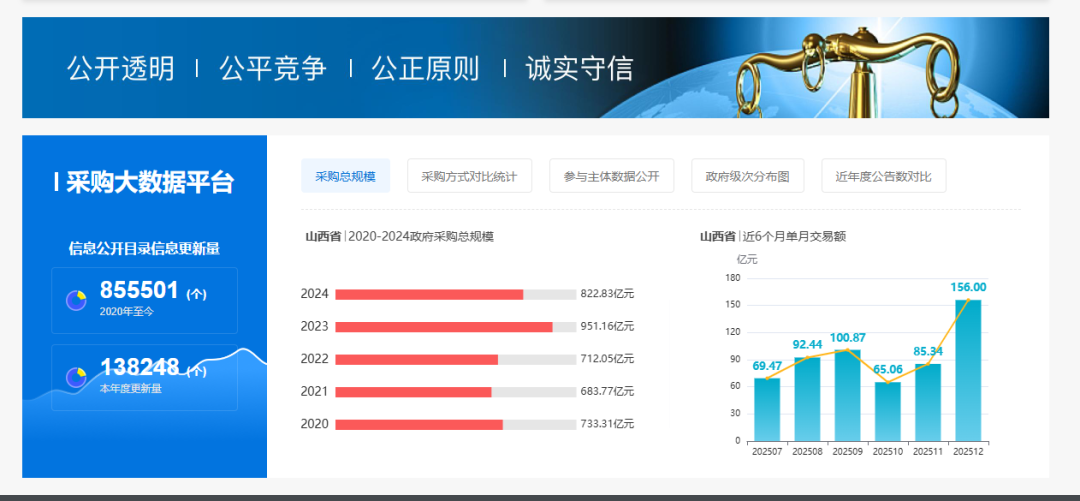Image resolution: width=1080 pixels, height=501 pixels.
Task: Click pie icon beside 855501 count
Action: tap(76, 300)
